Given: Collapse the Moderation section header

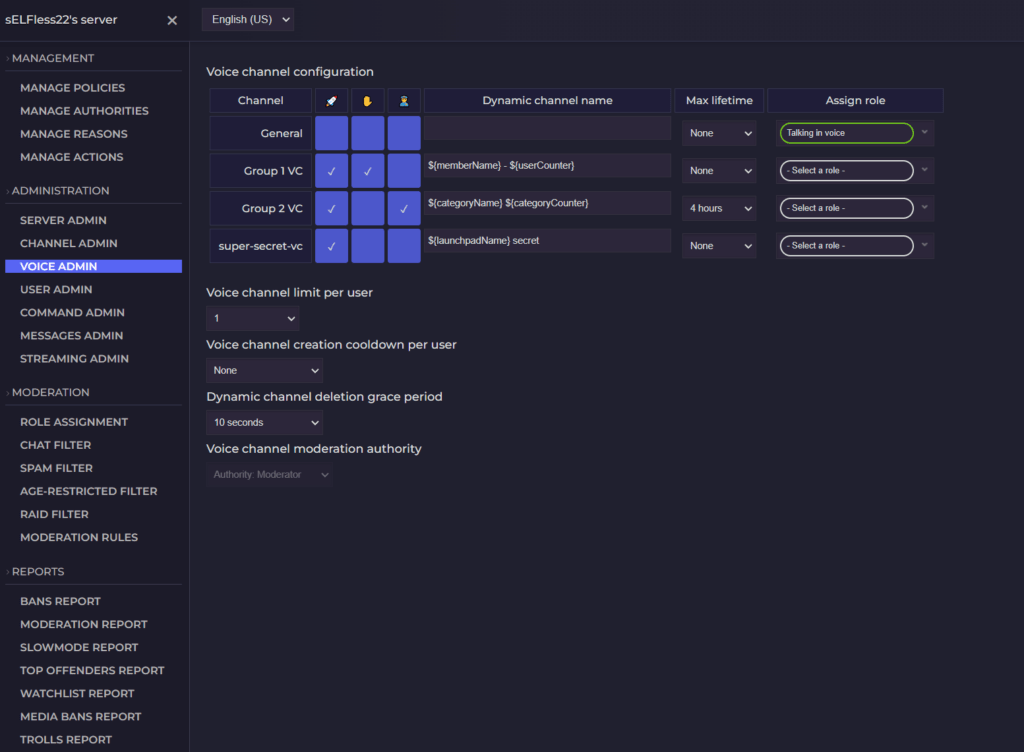Looking at the screenshot, I should click(x=50, y=392).
